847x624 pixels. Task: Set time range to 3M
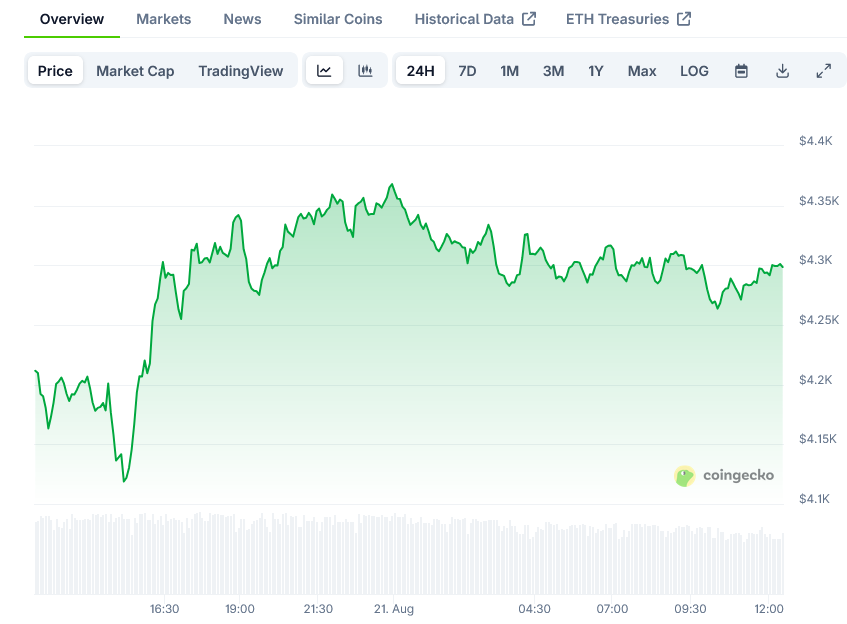553,71
